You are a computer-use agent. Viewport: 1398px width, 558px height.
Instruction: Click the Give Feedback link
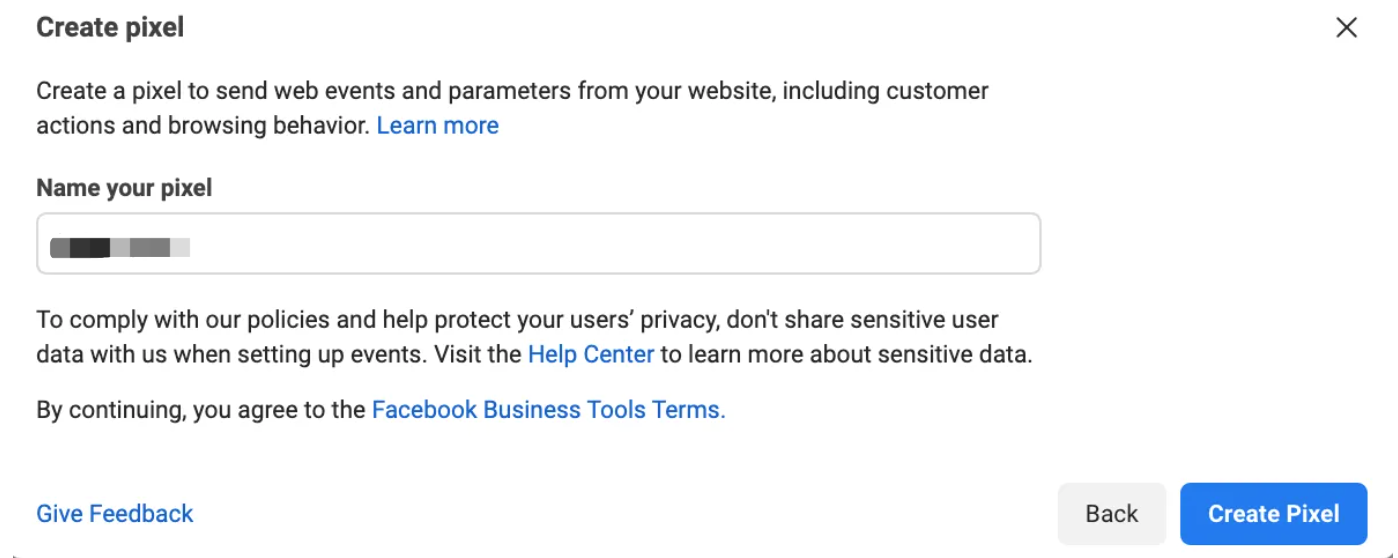tap(115, 513)
